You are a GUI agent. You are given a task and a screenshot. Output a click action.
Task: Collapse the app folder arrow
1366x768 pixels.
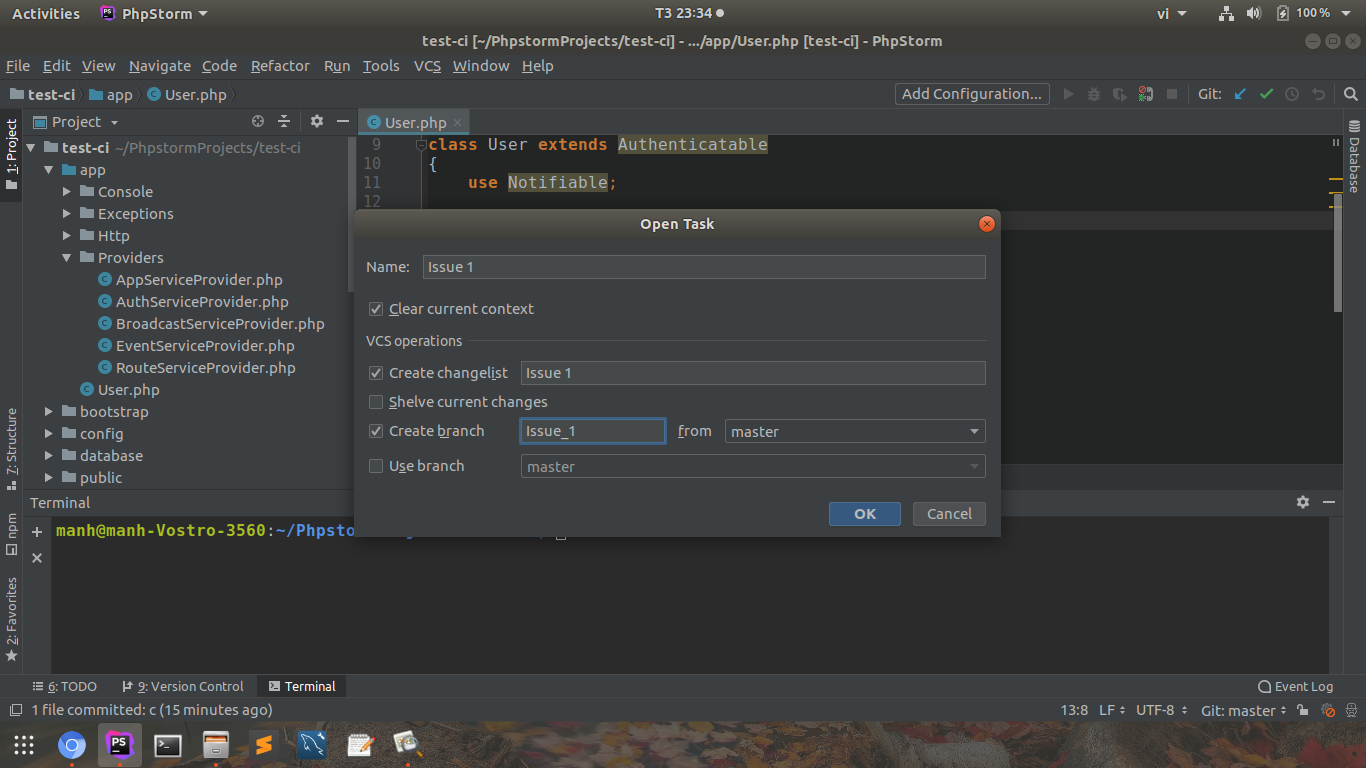pos(49,170)
